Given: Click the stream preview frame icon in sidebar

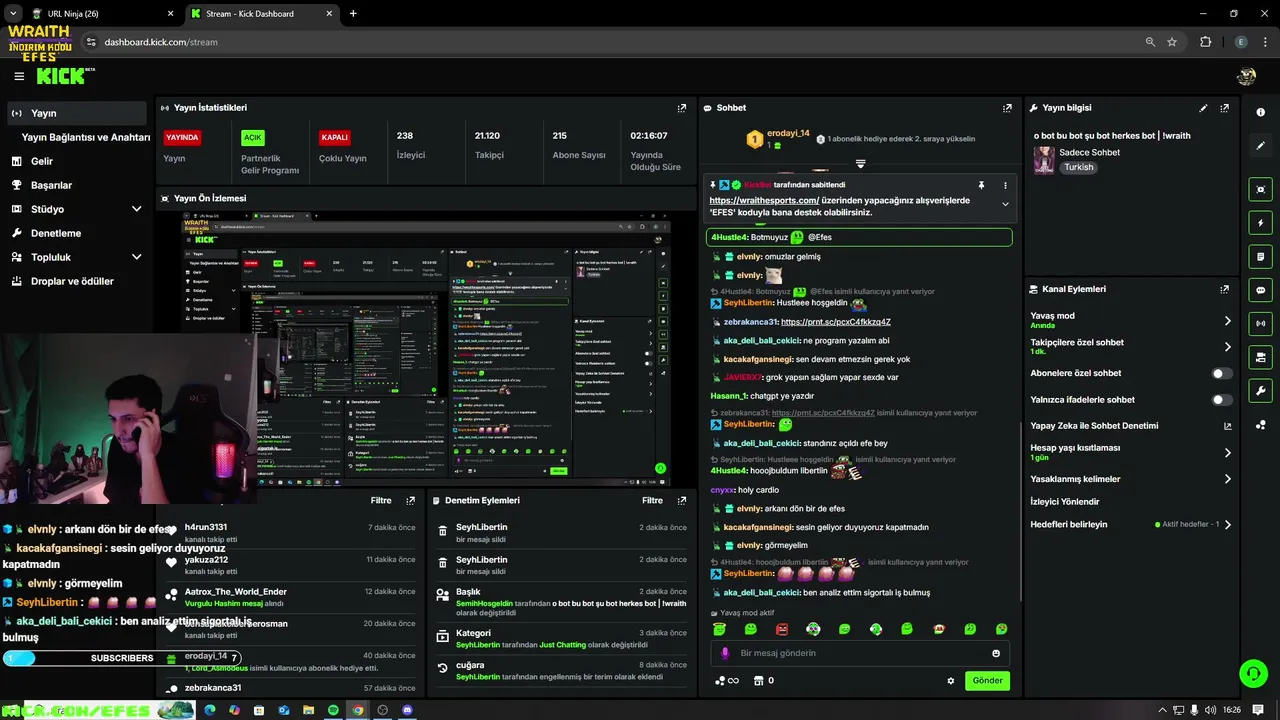Looking at the screenshot, I should click(1260, 189).
